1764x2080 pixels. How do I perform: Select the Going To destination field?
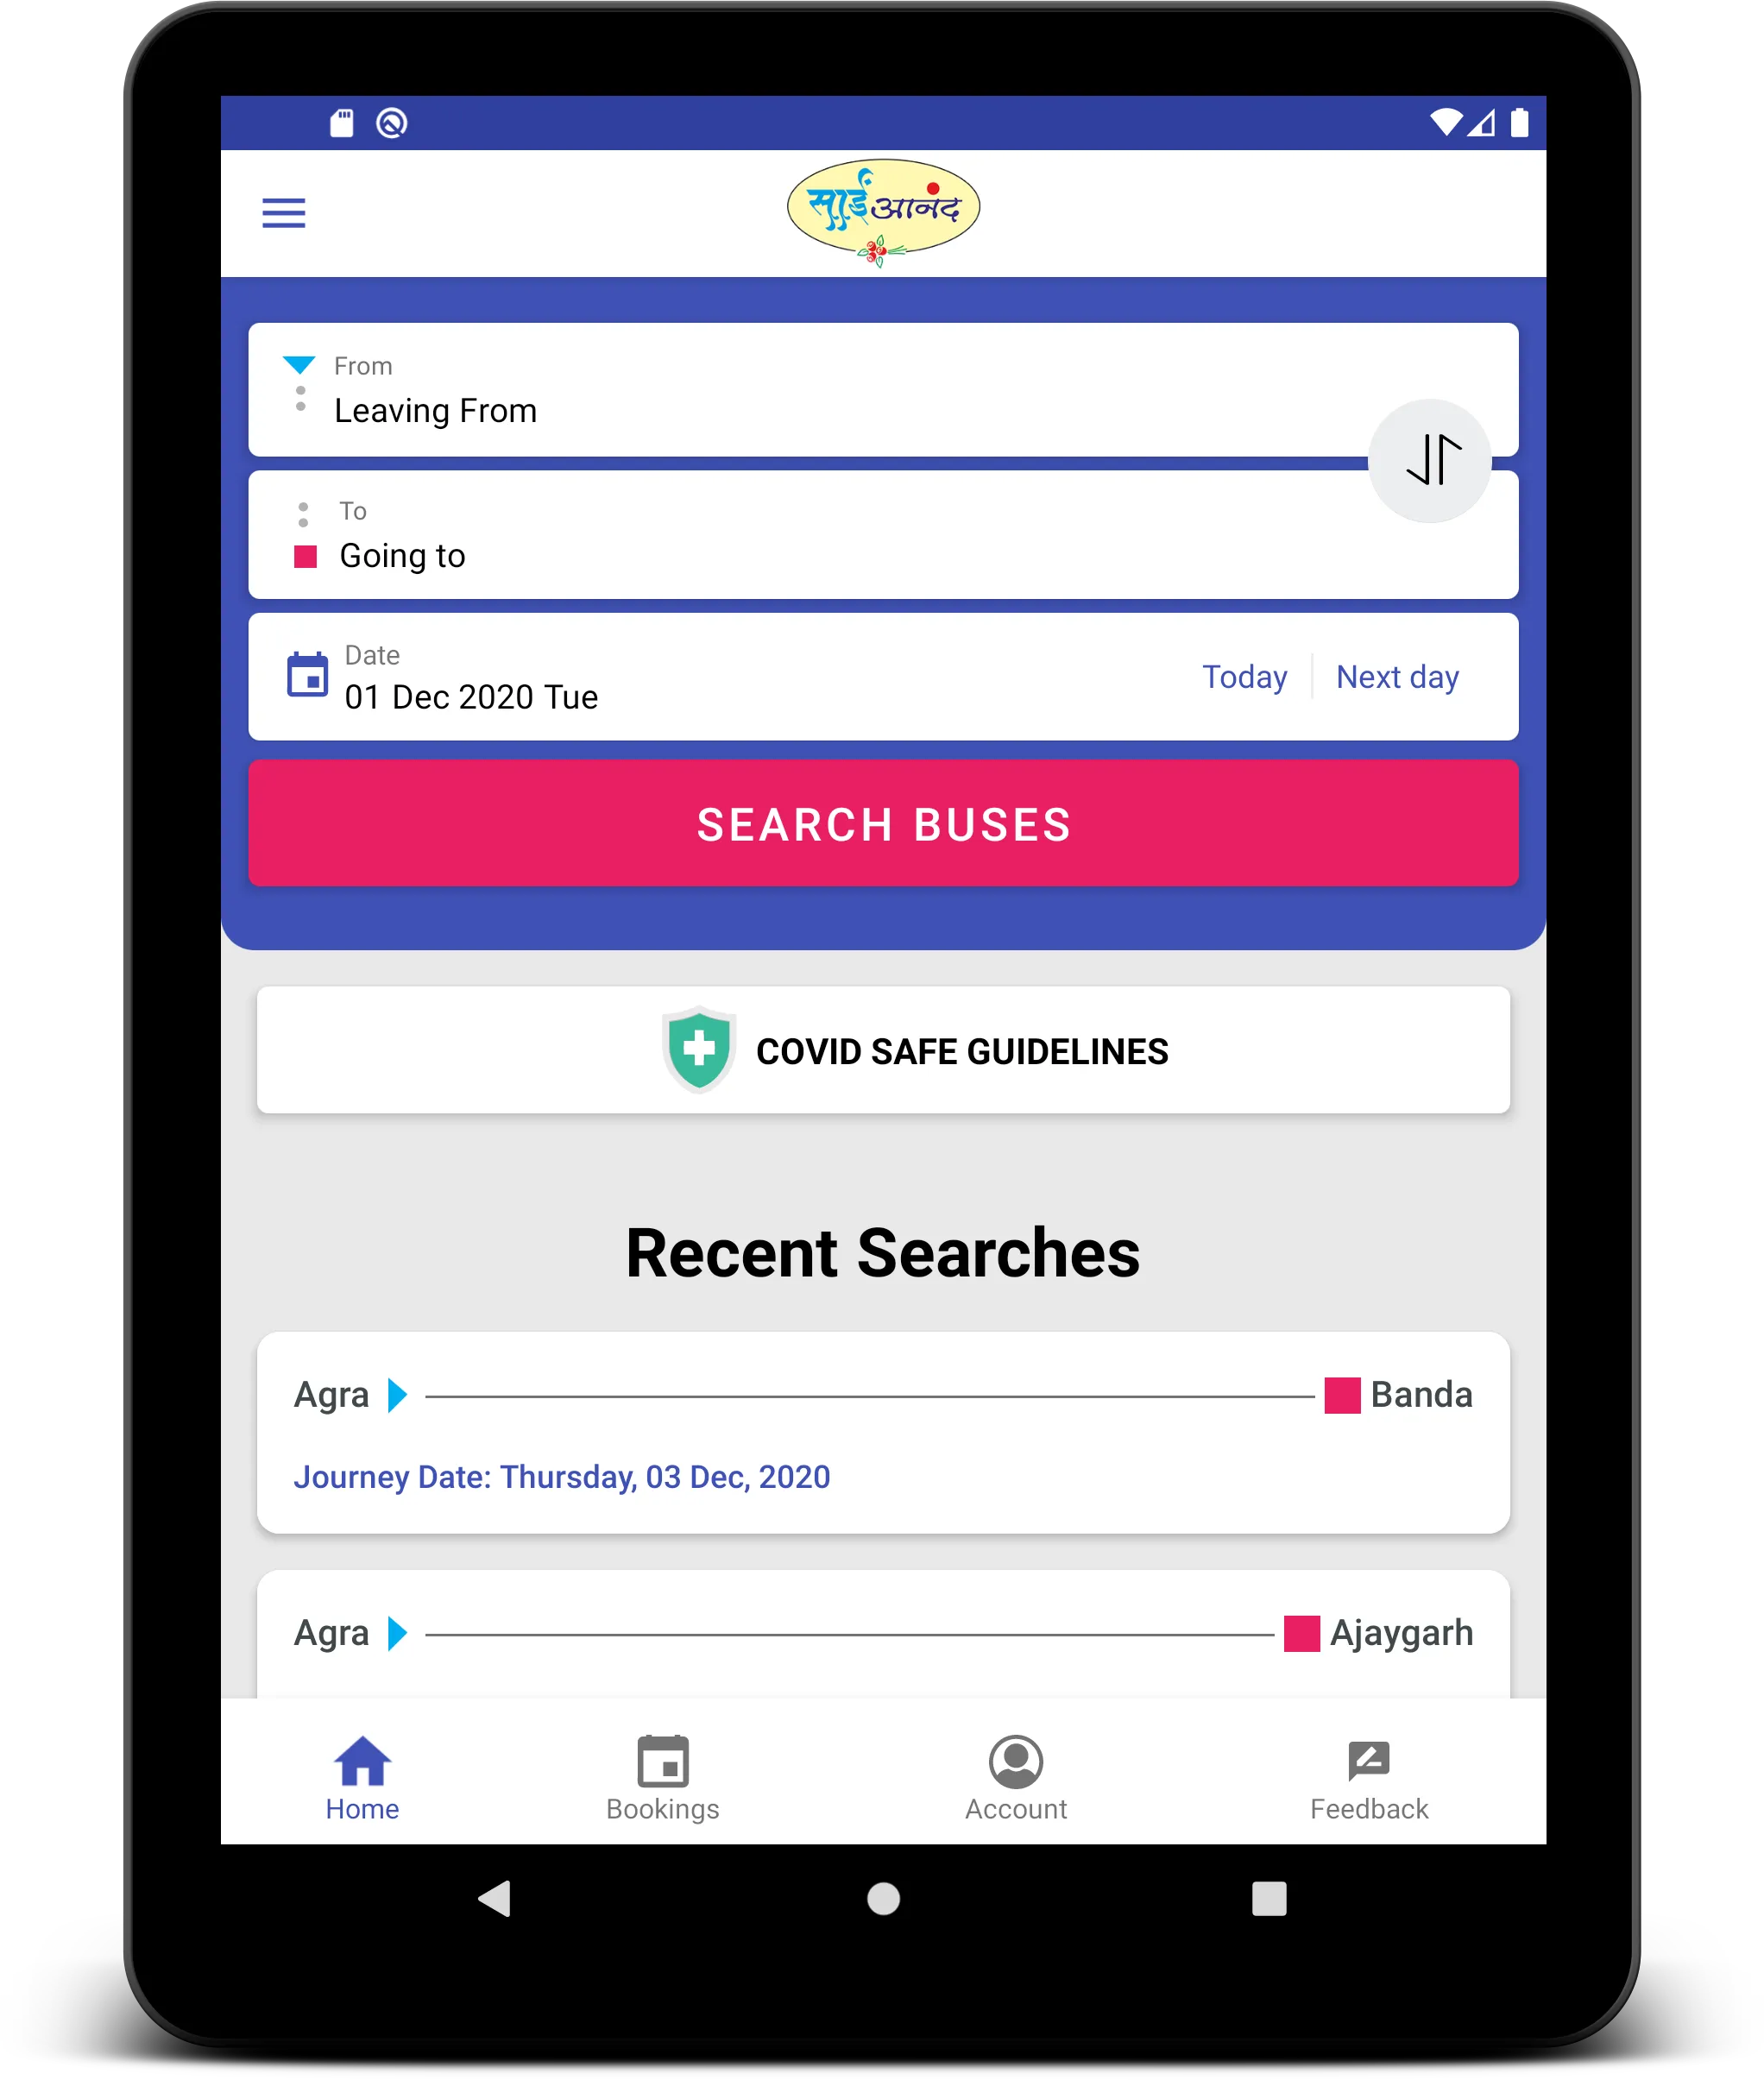(882, 555)
